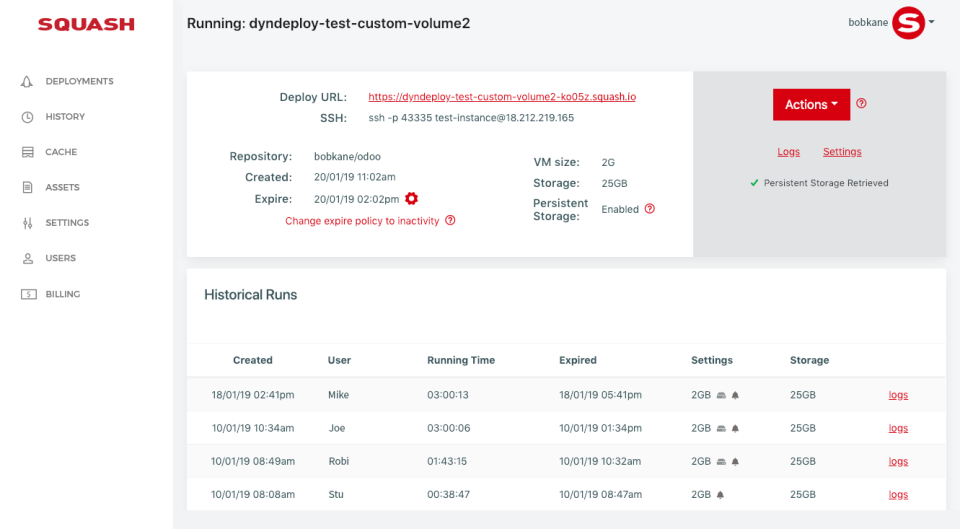Viewport: 960px width, 529px height.
Task: Click the Cache icon in sidebar
Action: pos(28,152)
